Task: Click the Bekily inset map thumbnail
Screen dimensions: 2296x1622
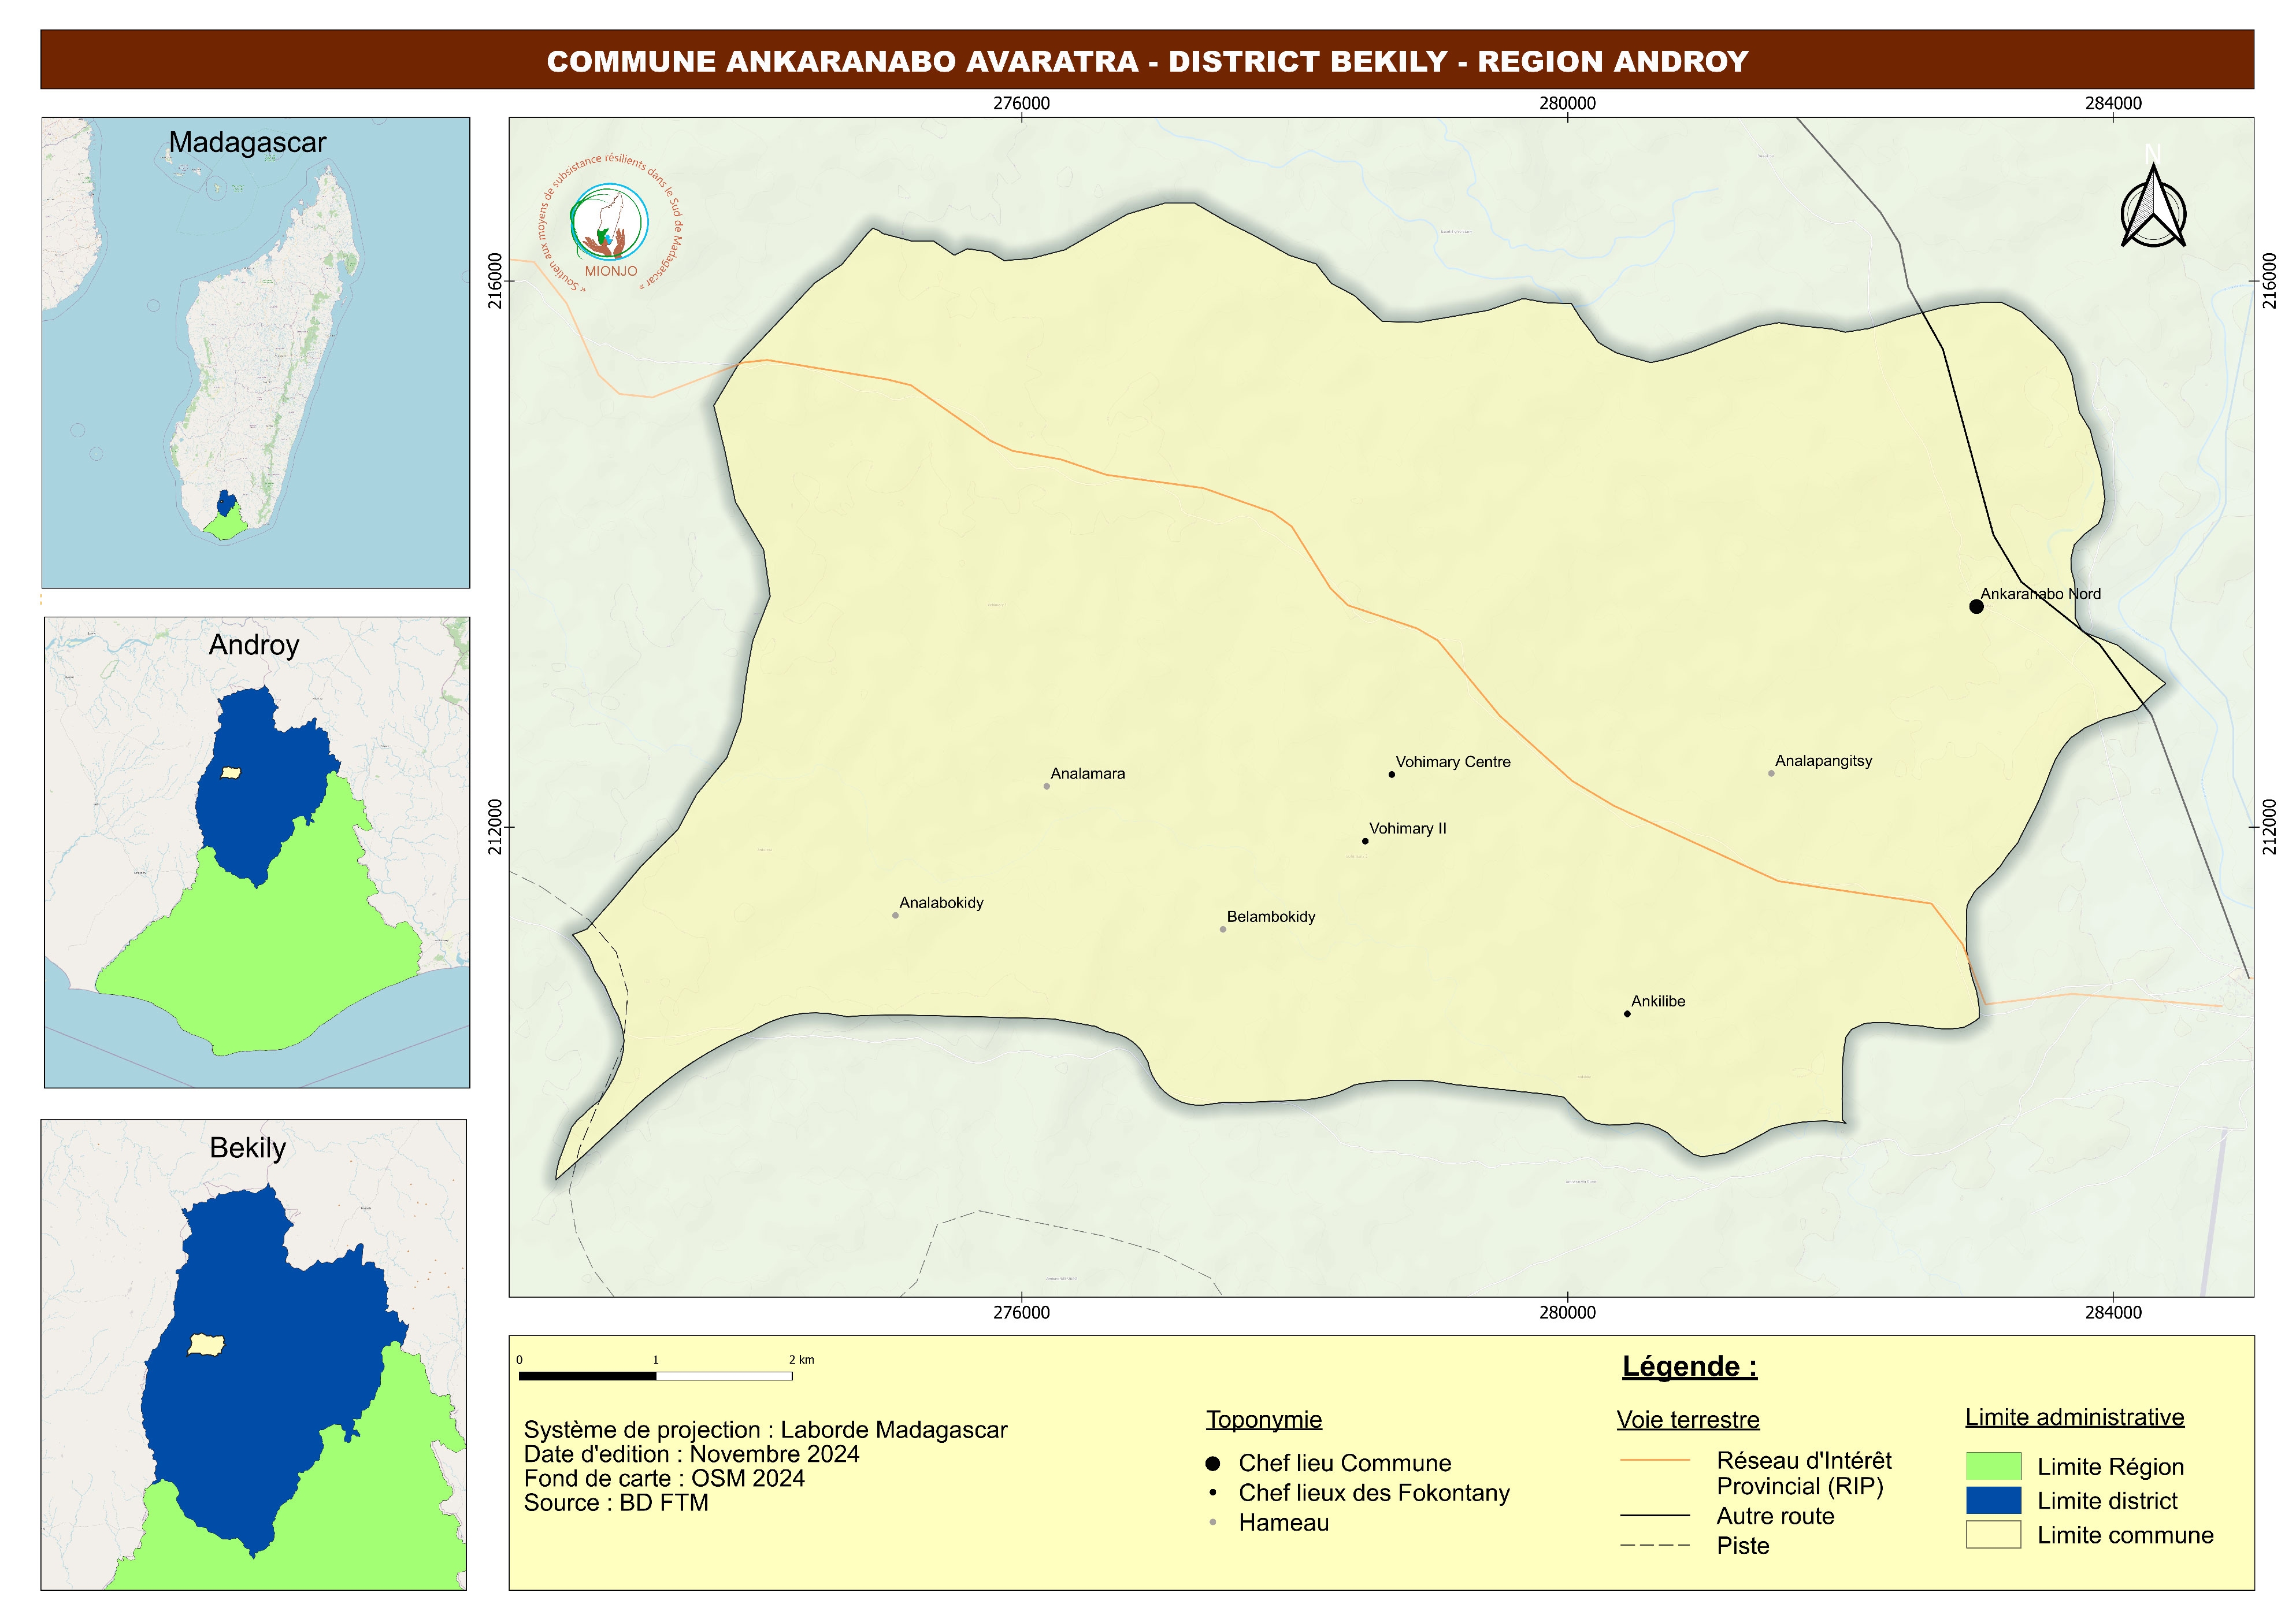Action: (254, 1354)
